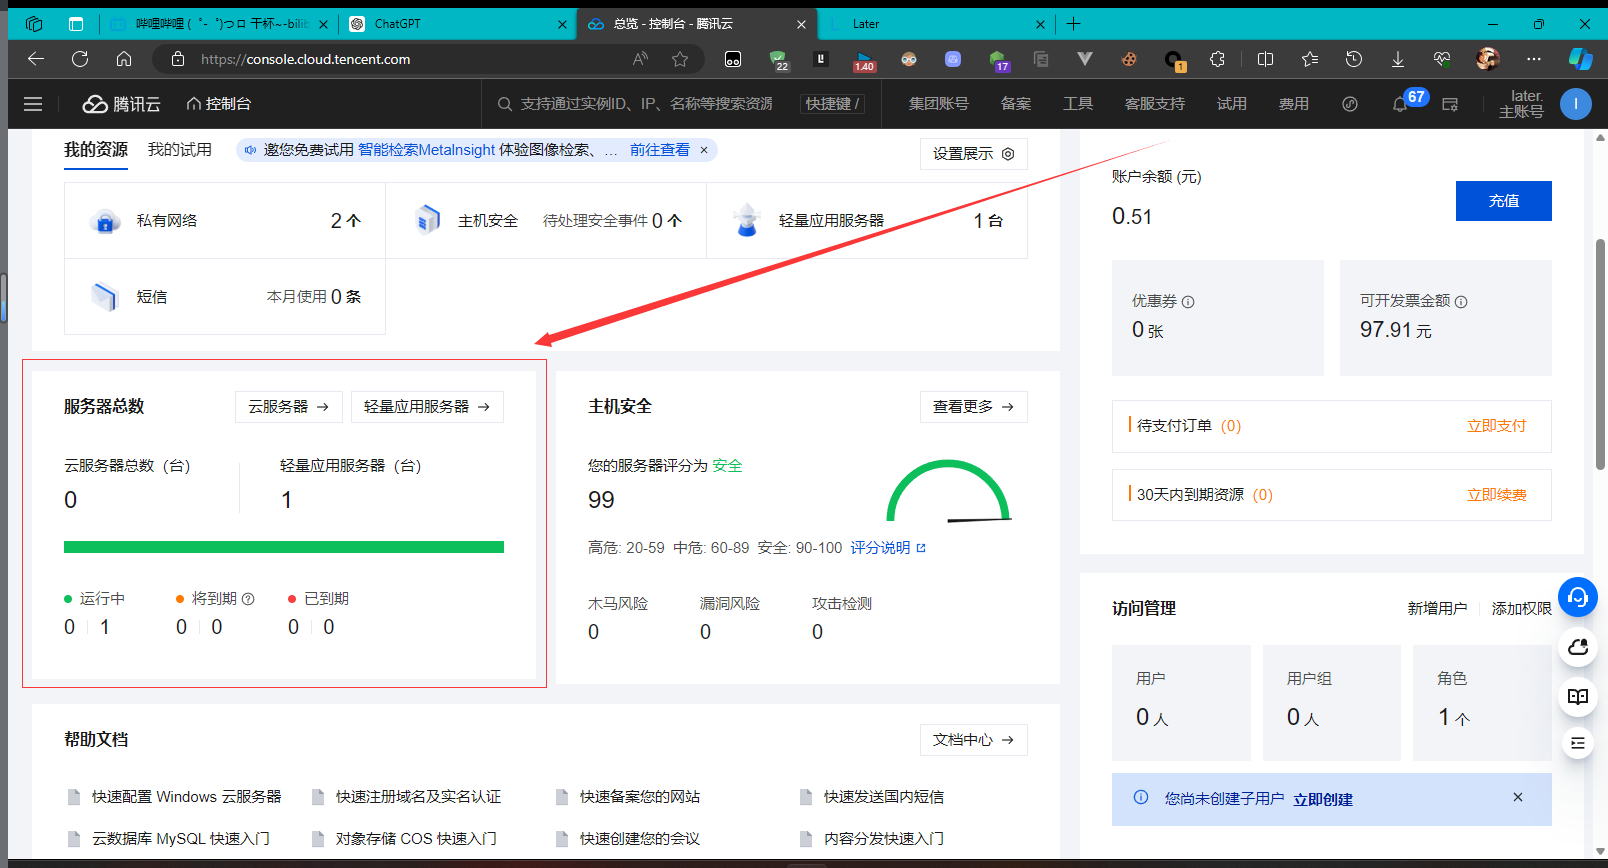Open the floating customer service headset icon
Image resolution: width=1608 pixels, height=868 pixels.
tap(1578, 597)
